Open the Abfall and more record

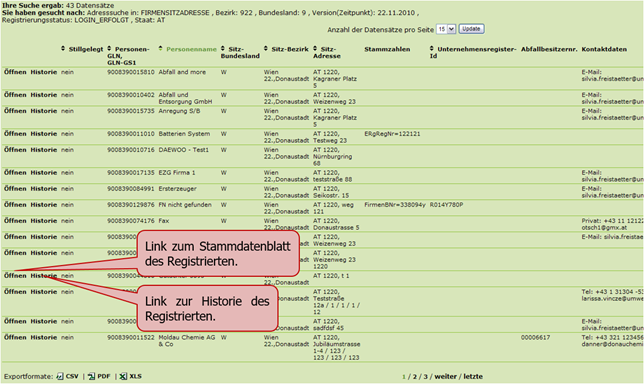click(15, 72)
